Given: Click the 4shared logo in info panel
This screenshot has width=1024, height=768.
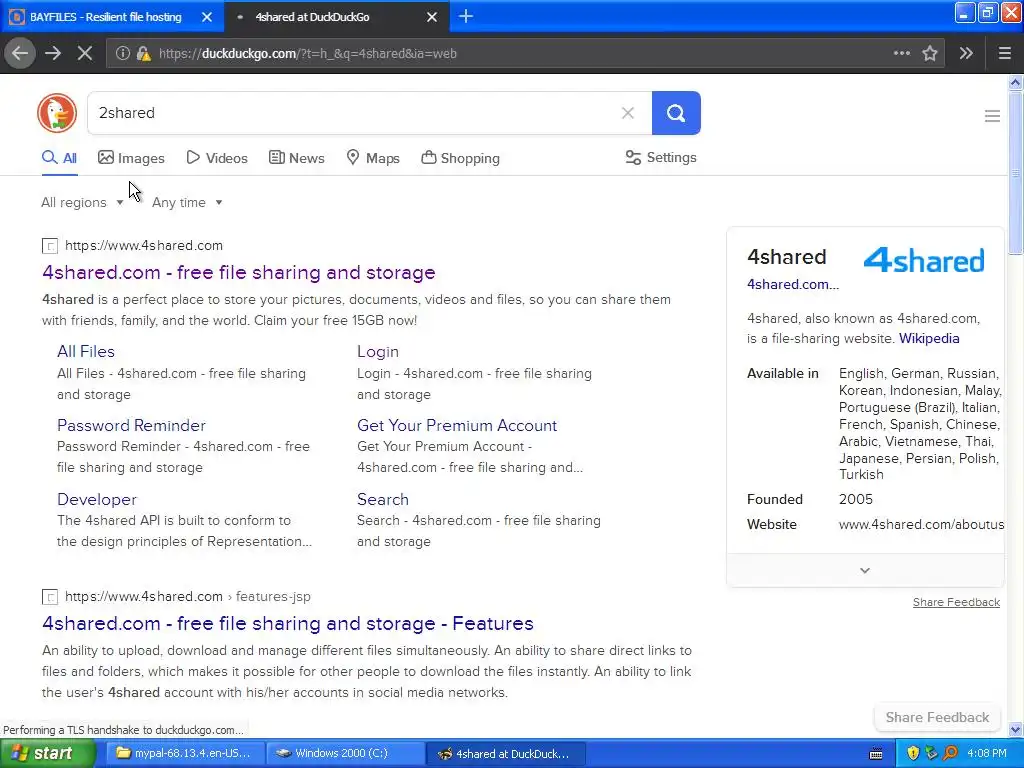Looking at the screenshot, I should [x=923, y=261].
